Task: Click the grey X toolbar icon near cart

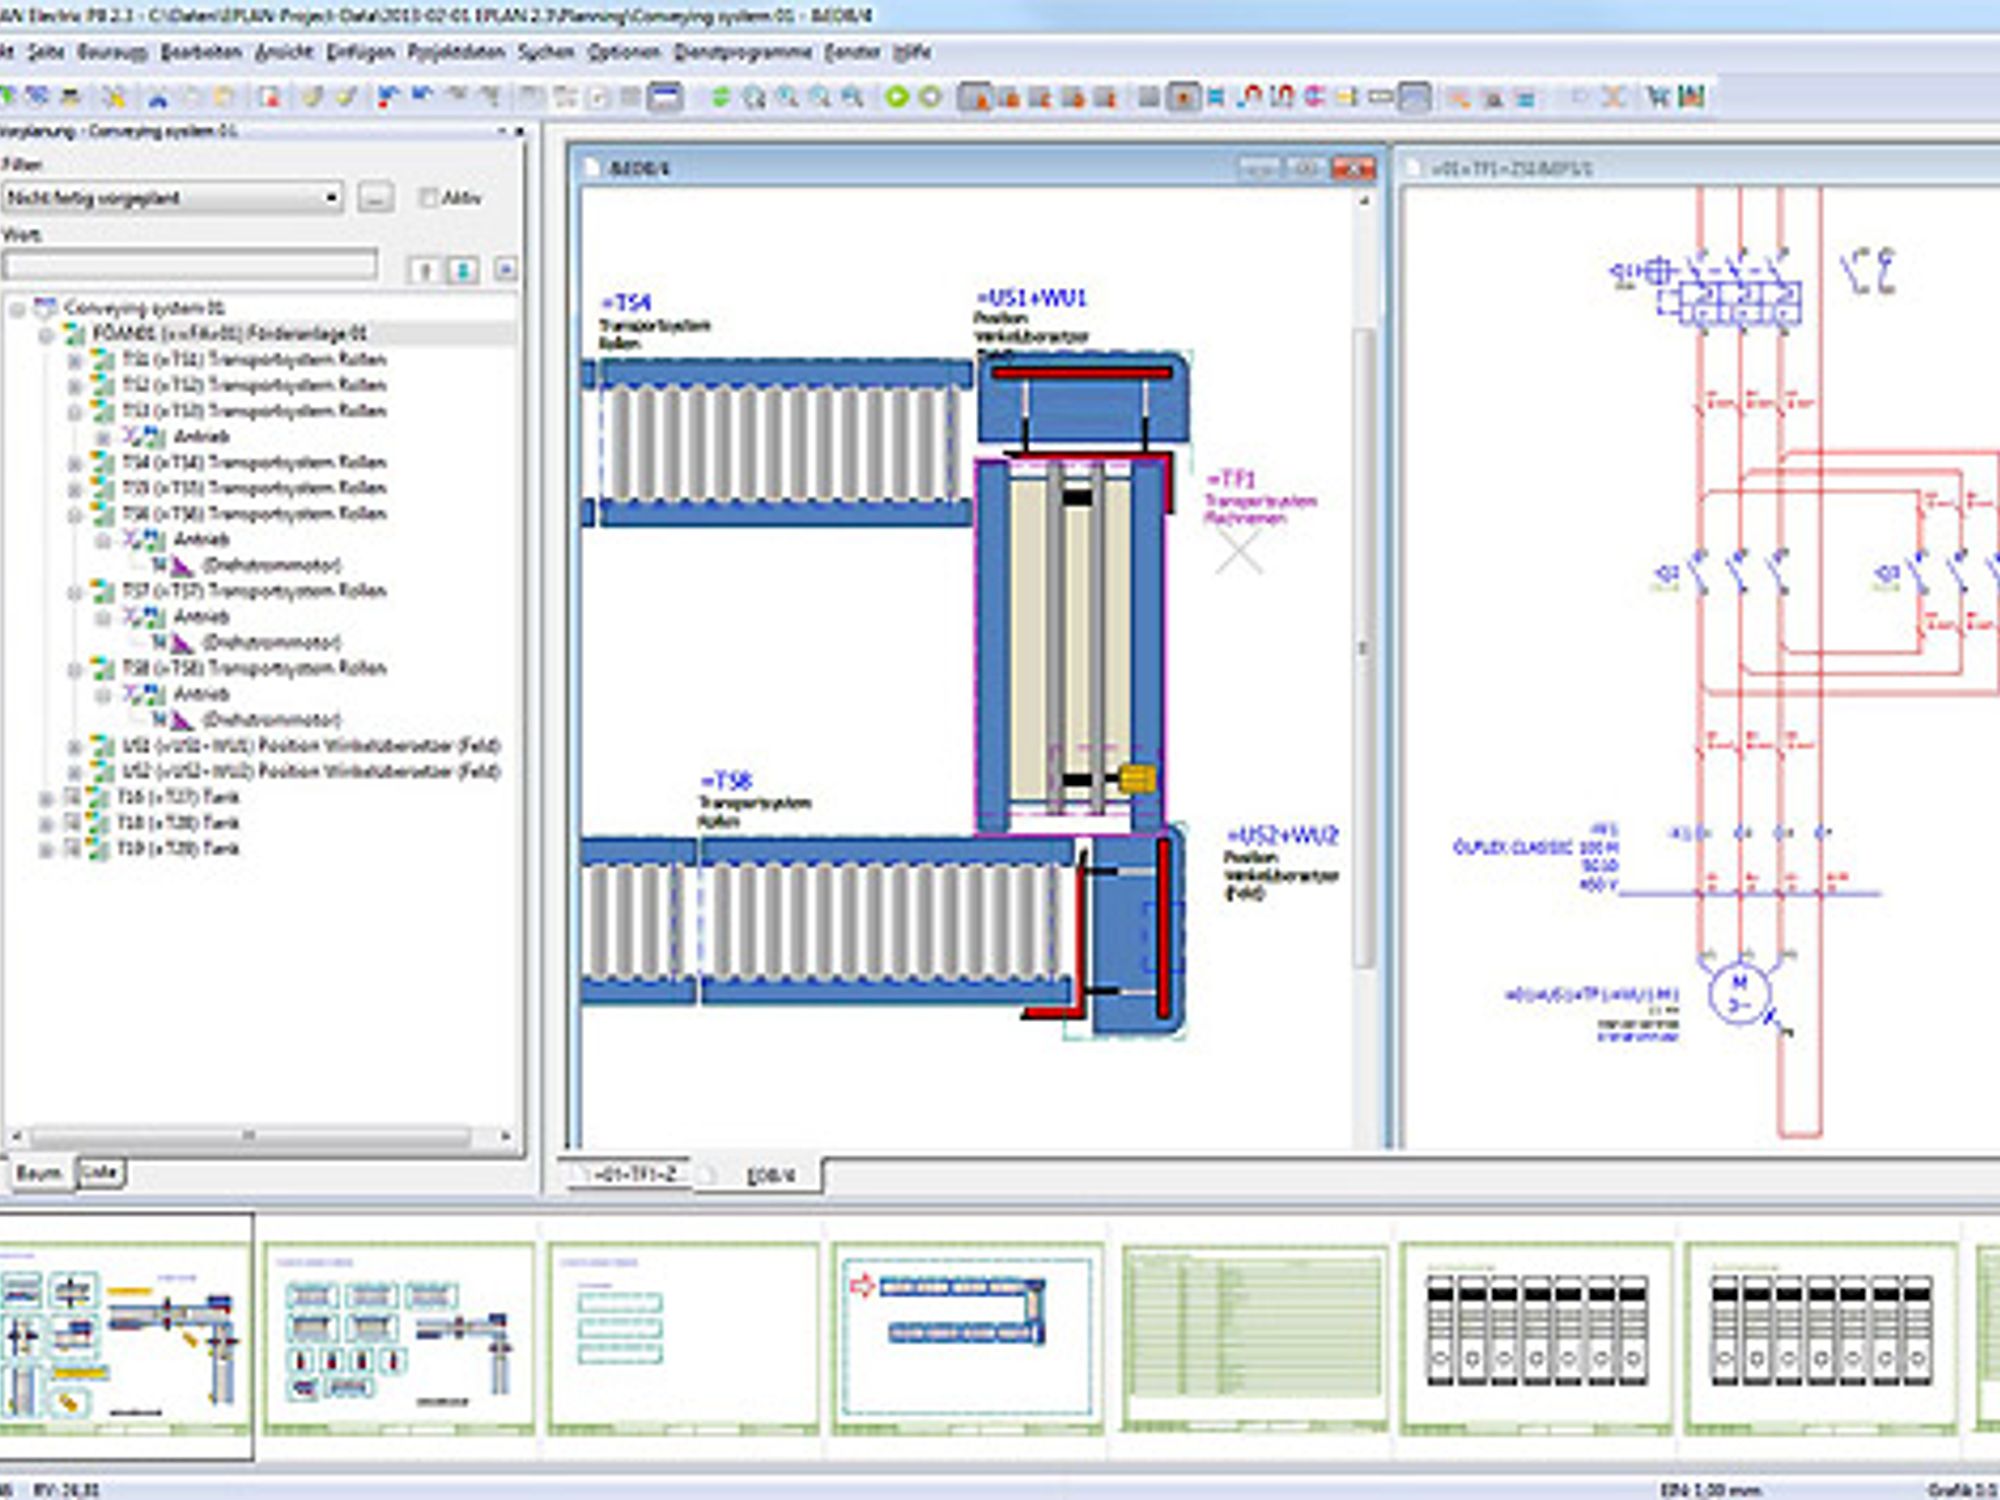Action: point(1614,96)
